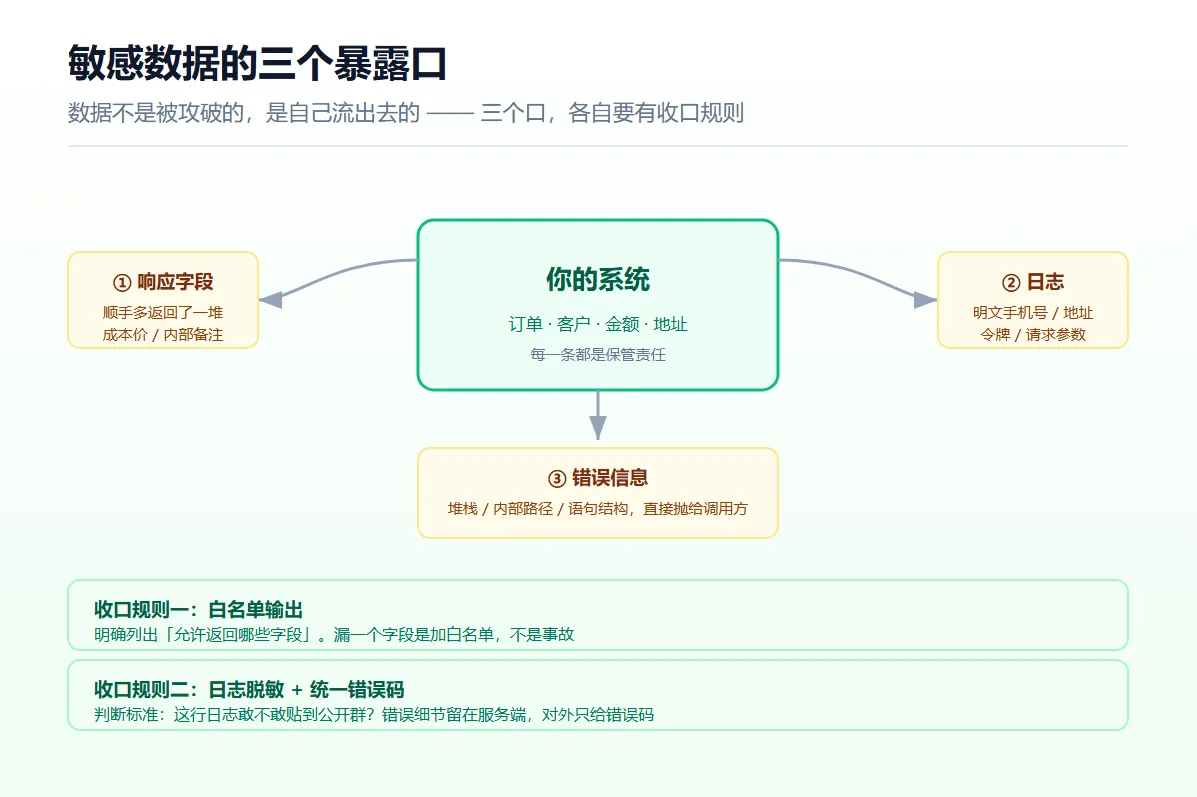Select the ① 响应字段 card heading

point(163,282)
